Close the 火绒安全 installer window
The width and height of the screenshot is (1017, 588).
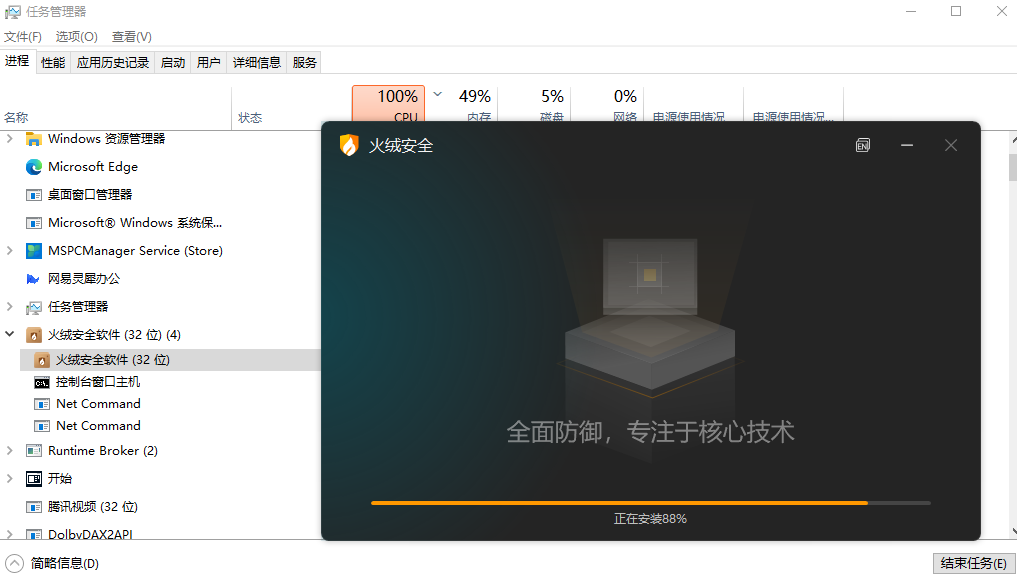(x=951, y=145)
